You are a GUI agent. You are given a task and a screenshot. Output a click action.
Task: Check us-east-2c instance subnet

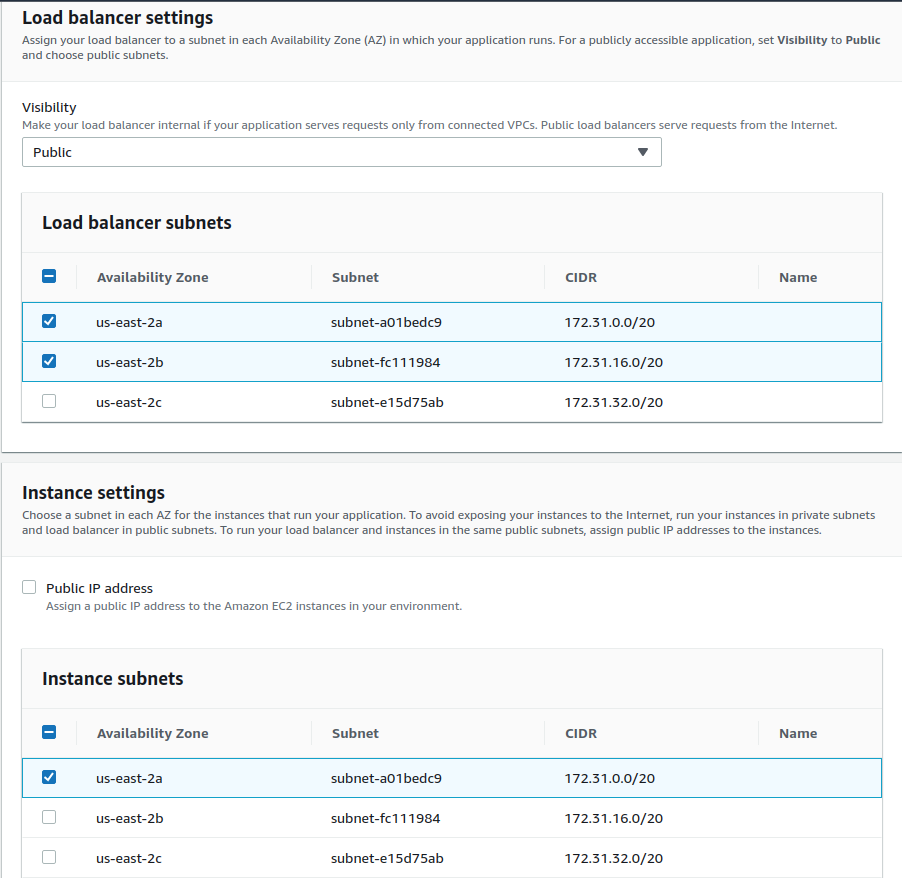(48, 857)
